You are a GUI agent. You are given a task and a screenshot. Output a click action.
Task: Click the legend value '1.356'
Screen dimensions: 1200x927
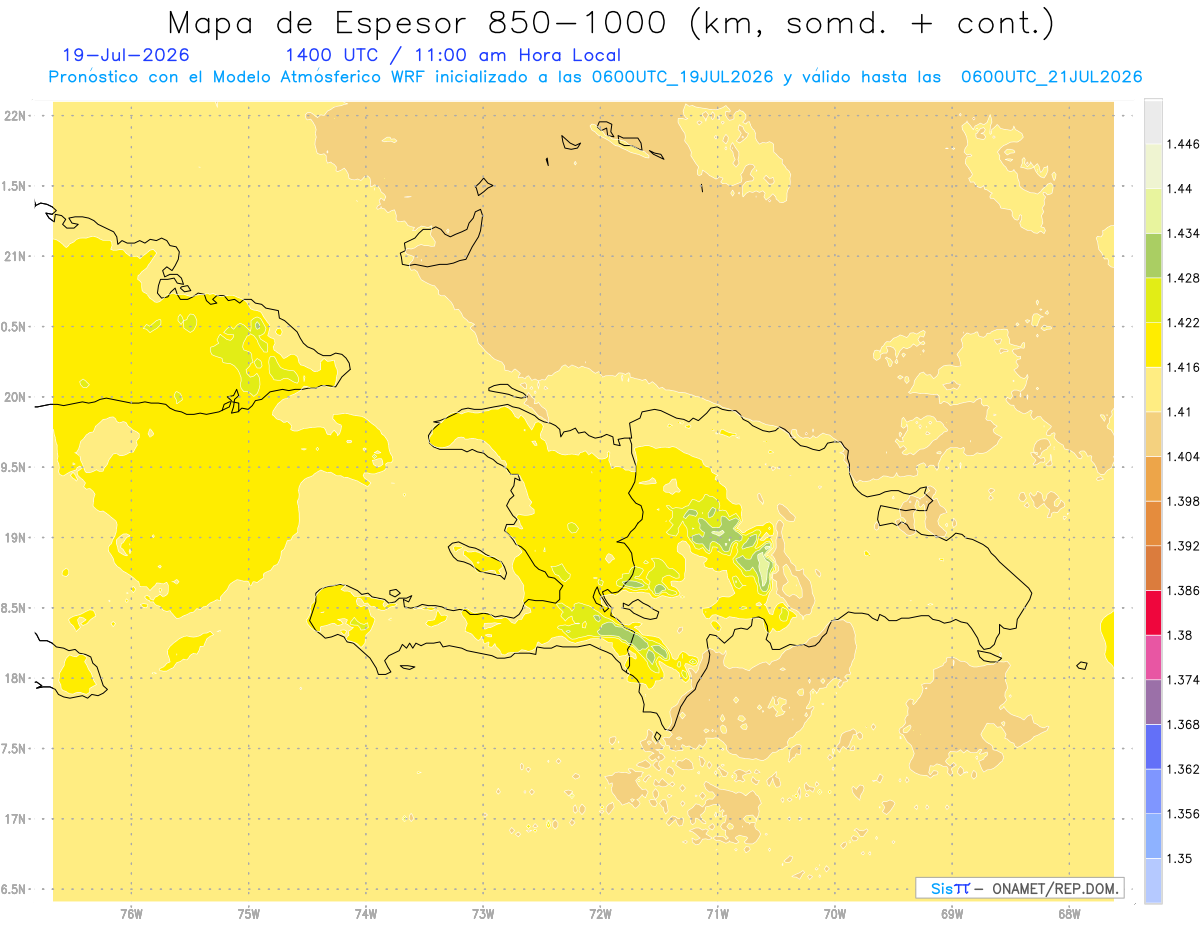[1183, 814]
